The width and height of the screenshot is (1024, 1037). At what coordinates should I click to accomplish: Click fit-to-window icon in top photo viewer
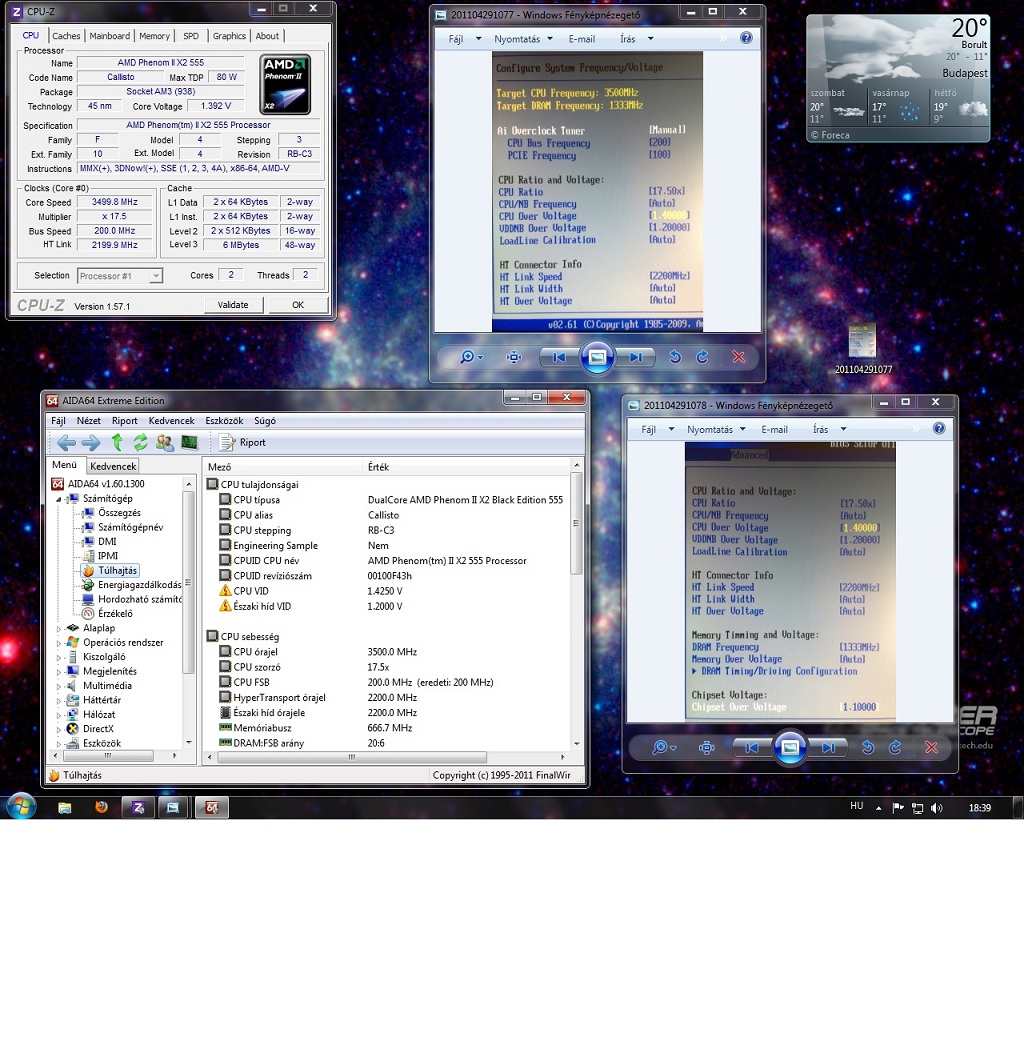point(514,357)
